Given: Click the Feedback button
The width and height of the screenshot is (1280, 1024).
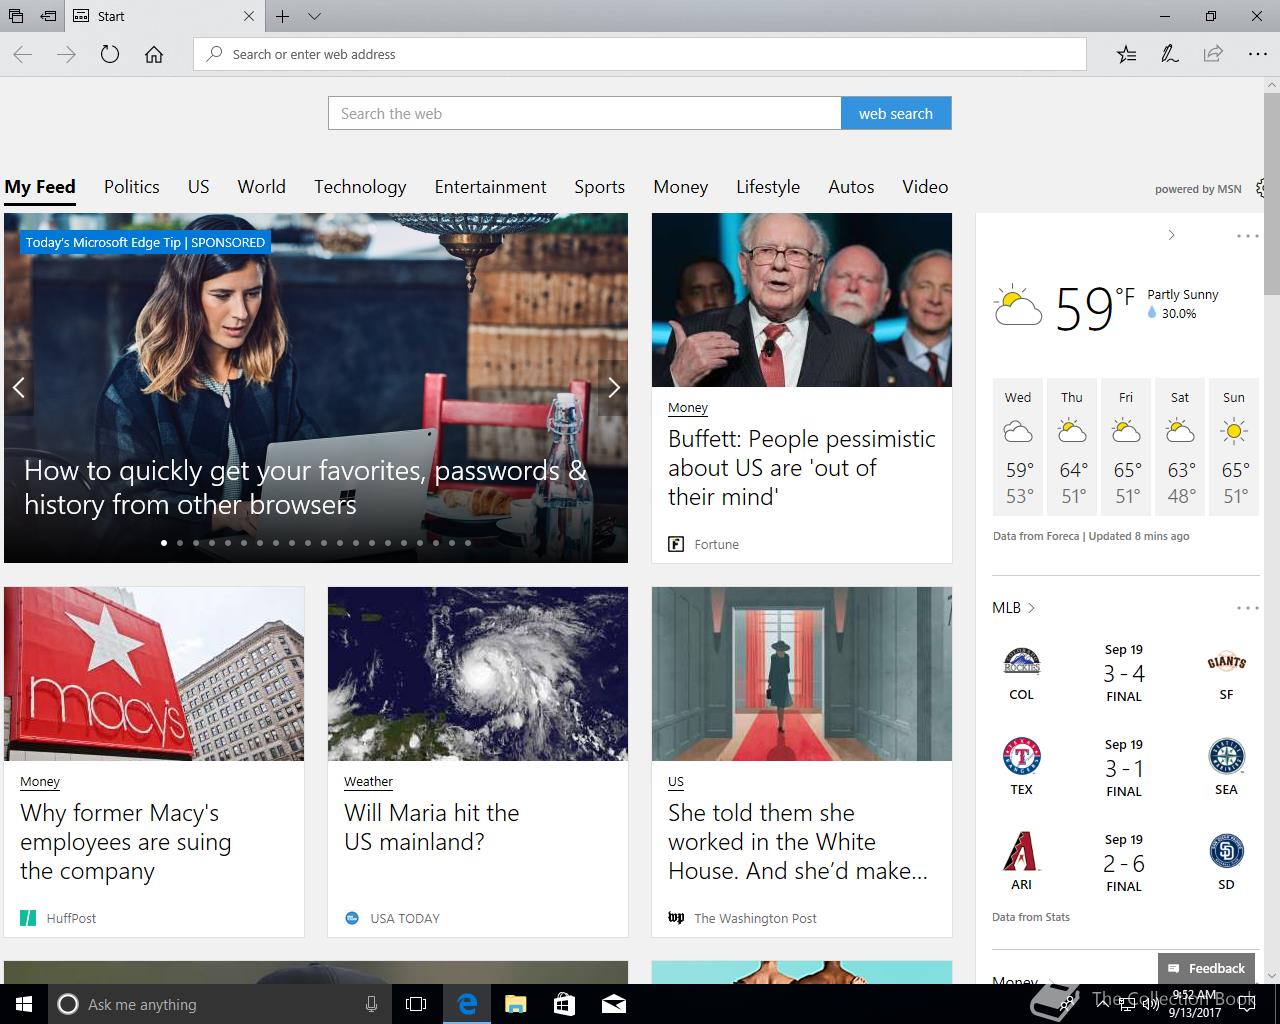Looking at the screenshot, I should 1206,968.
